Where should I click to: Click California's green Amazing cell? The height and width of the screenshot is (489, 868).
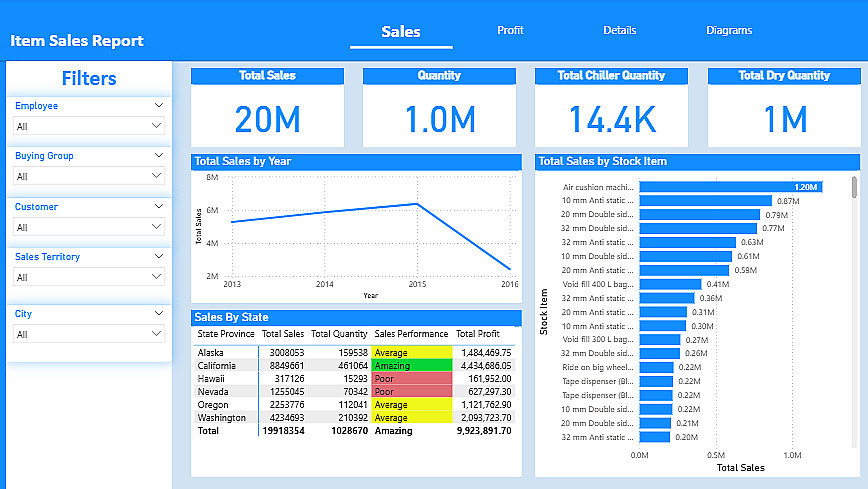[412, 366]
